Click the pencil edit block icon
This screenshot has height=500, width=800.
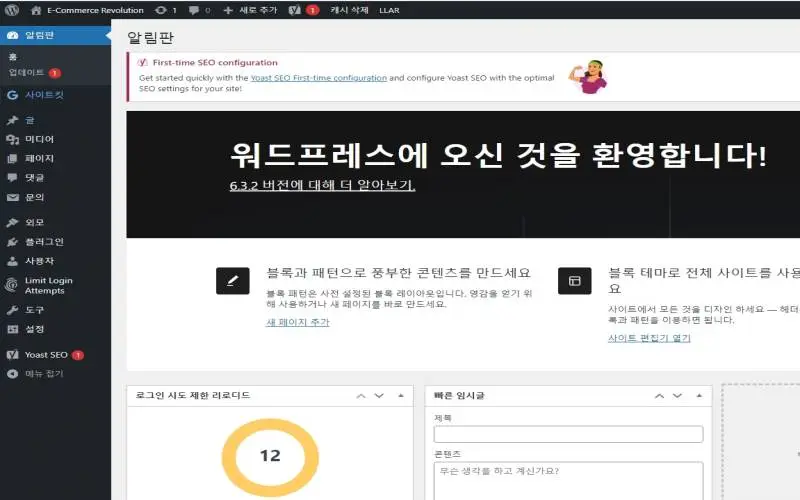click(x=233, y=281)
